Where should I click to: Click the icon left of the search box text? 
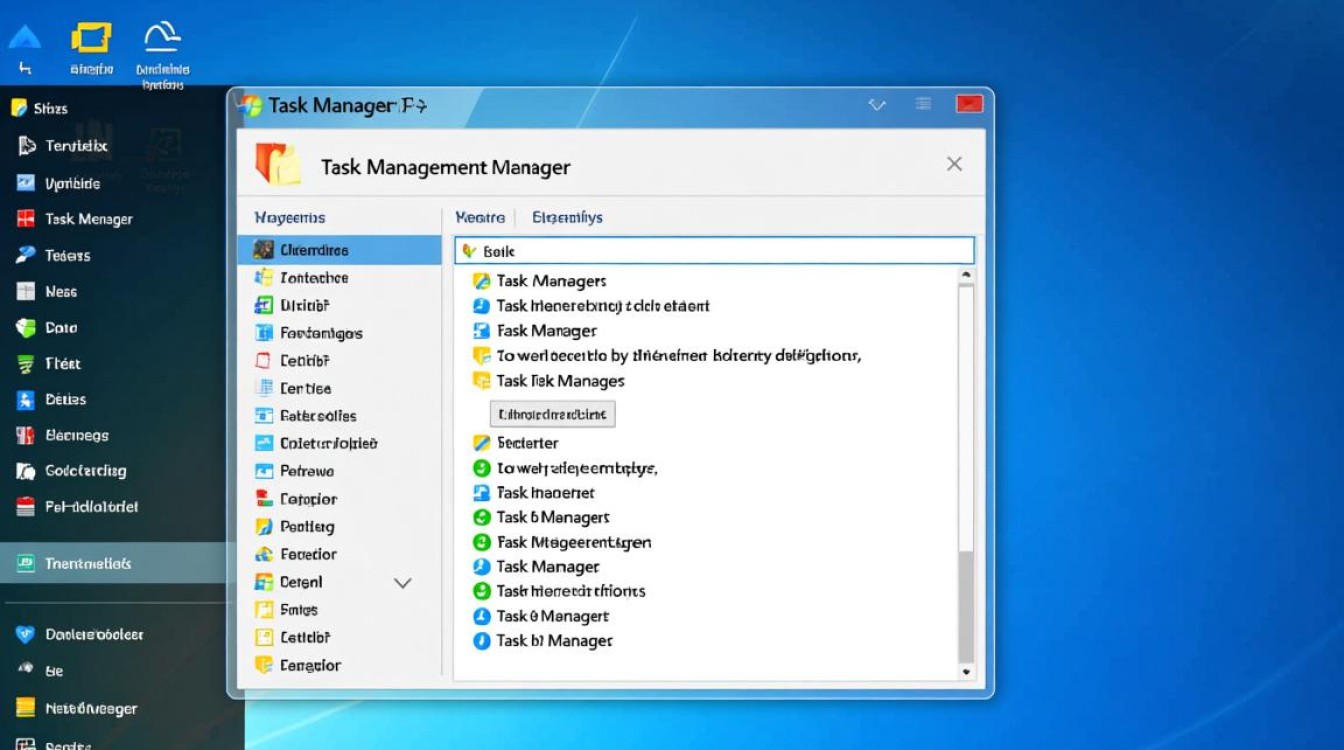(470, 251)
